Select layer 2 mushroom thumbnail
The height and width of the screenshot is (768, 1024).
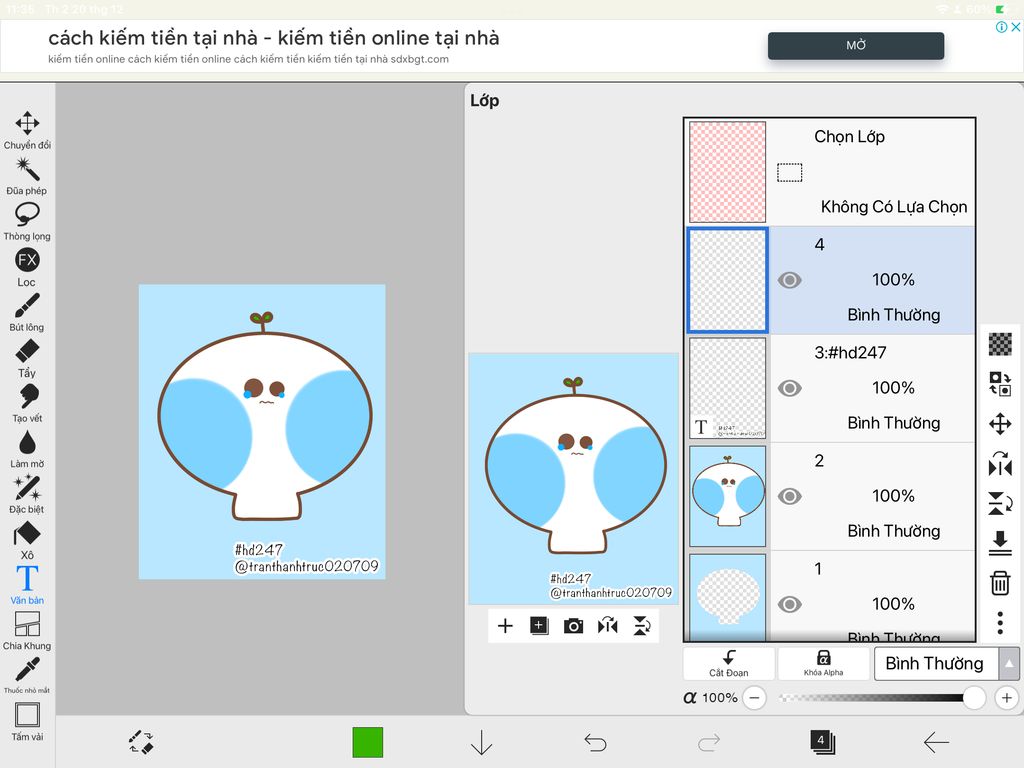pyautogui.click(x=728, y=496)
